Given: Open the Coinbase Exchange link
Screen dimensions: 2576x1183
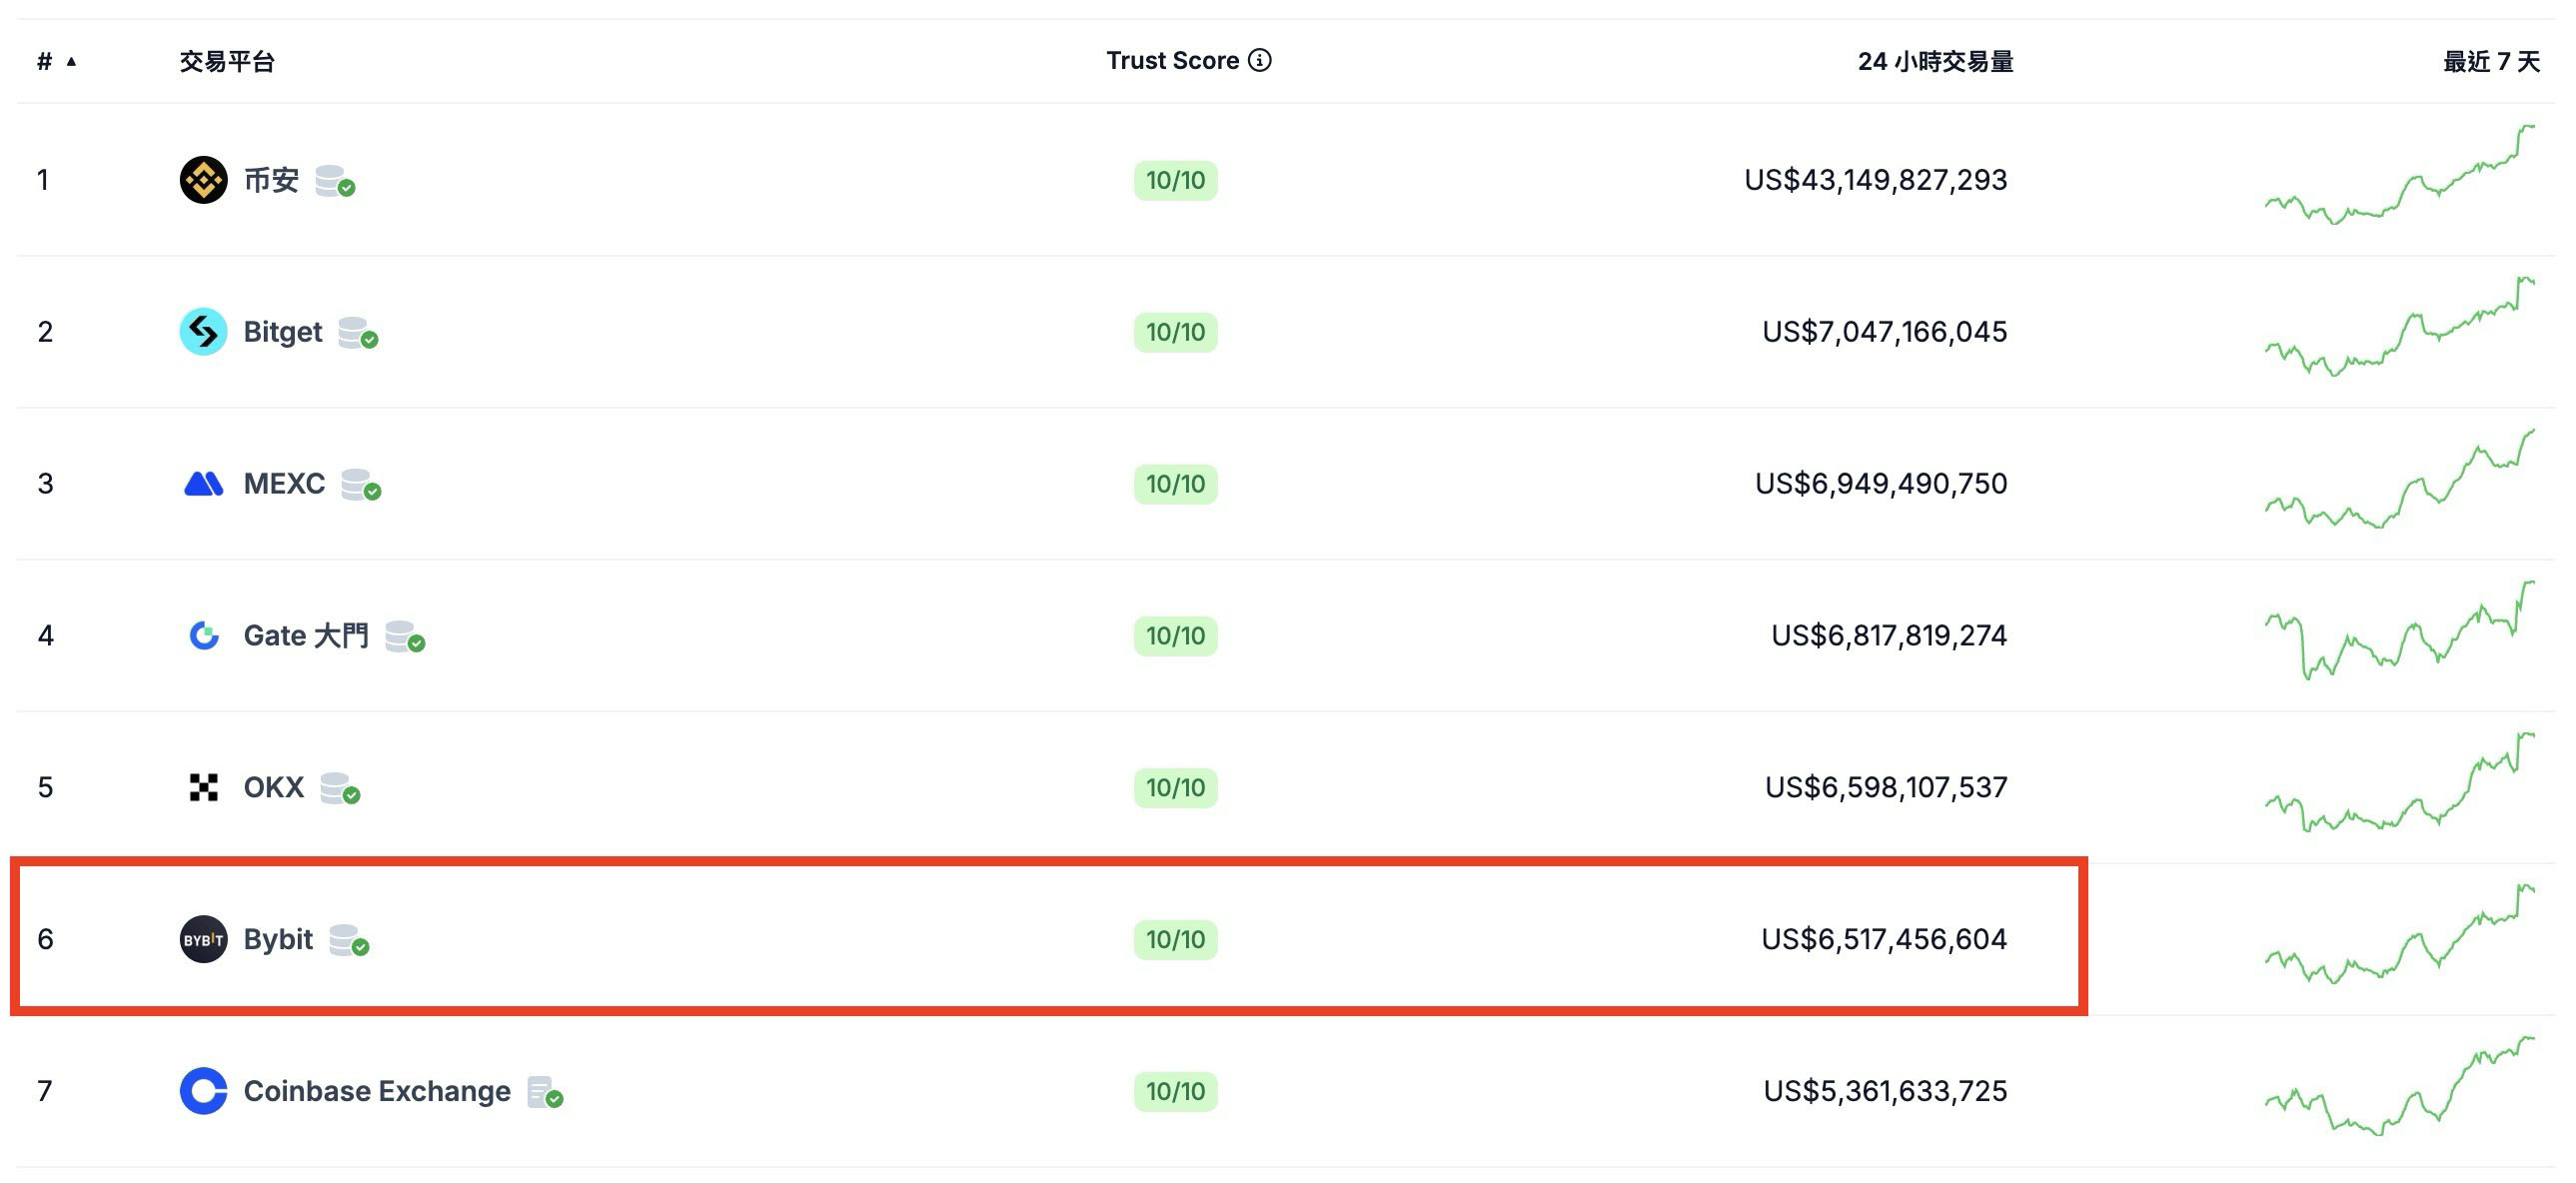Looking at the screenshot, I should click(x=377, y=1091).
